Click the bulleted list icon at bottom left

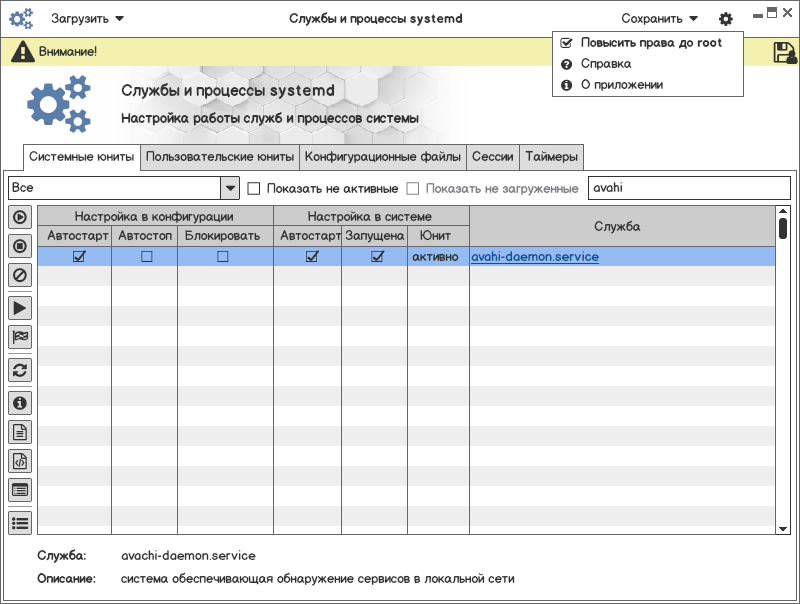coord(20,521)
